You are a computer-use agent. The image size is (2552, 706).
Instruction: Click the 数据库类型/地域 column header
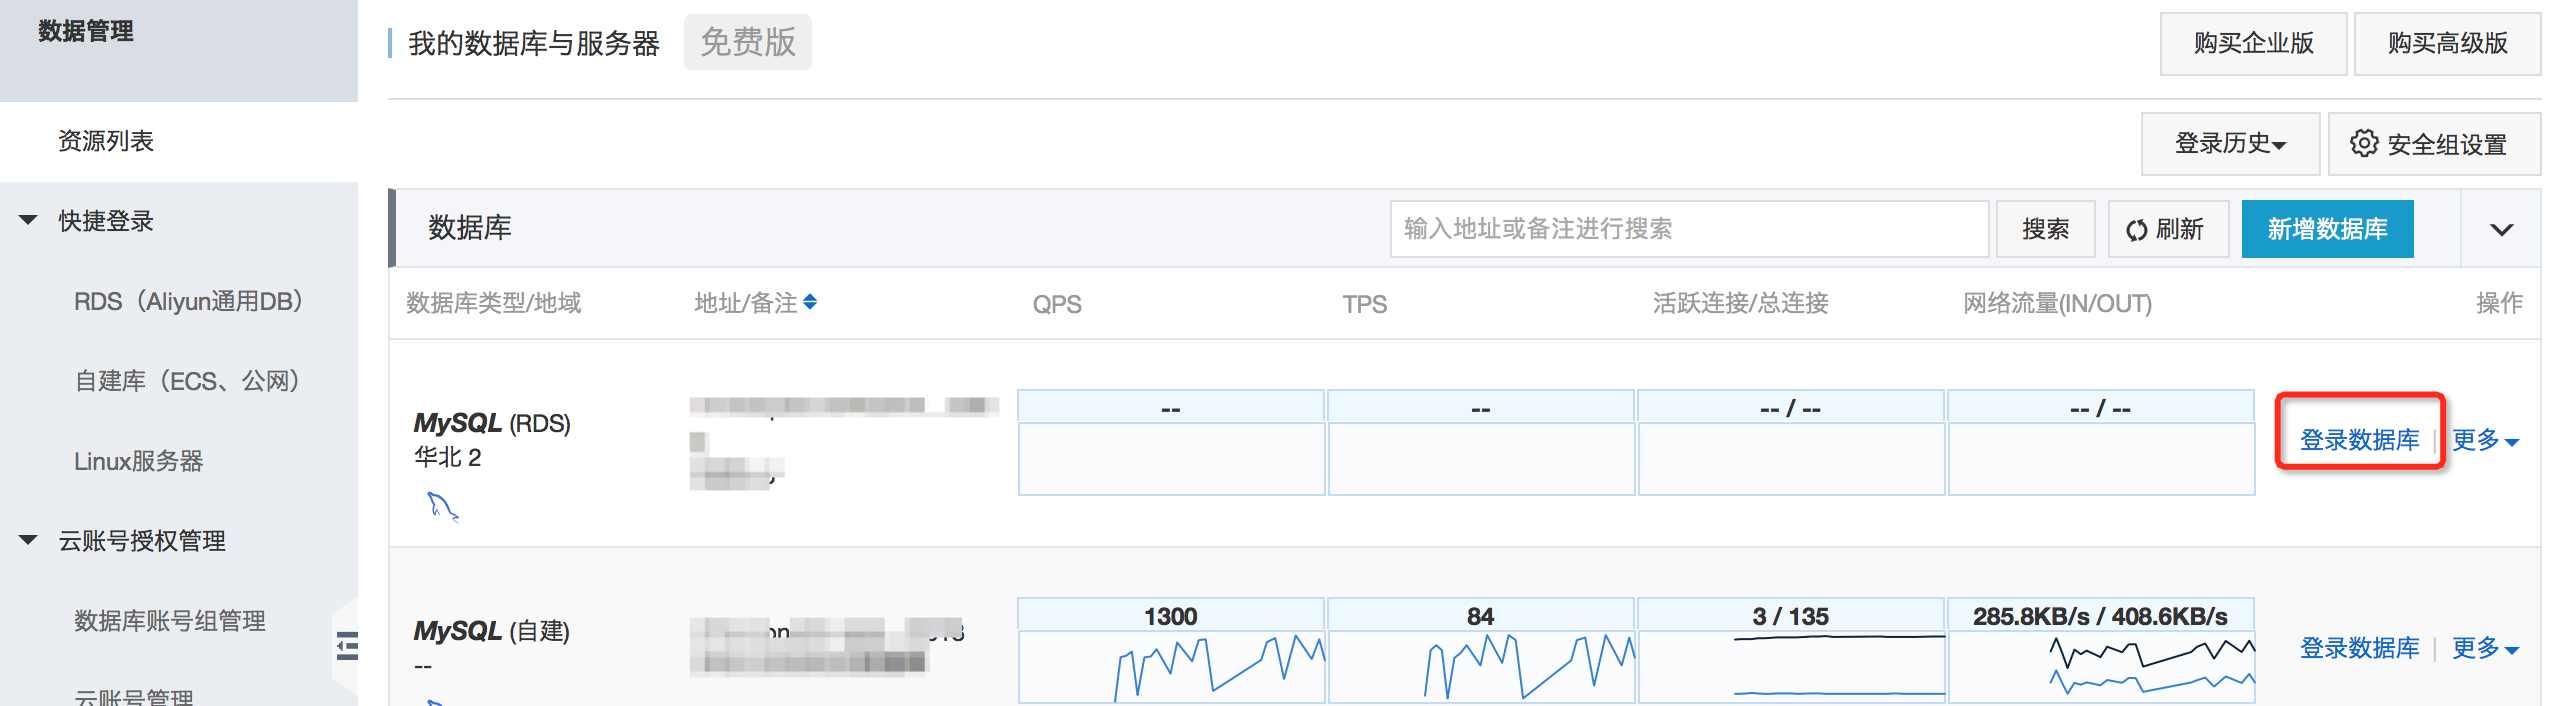pos(494,303)
